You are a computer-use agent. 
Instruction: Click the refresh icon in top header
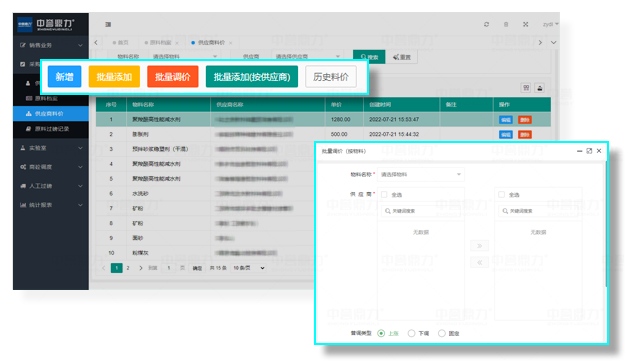coord(486,24)
